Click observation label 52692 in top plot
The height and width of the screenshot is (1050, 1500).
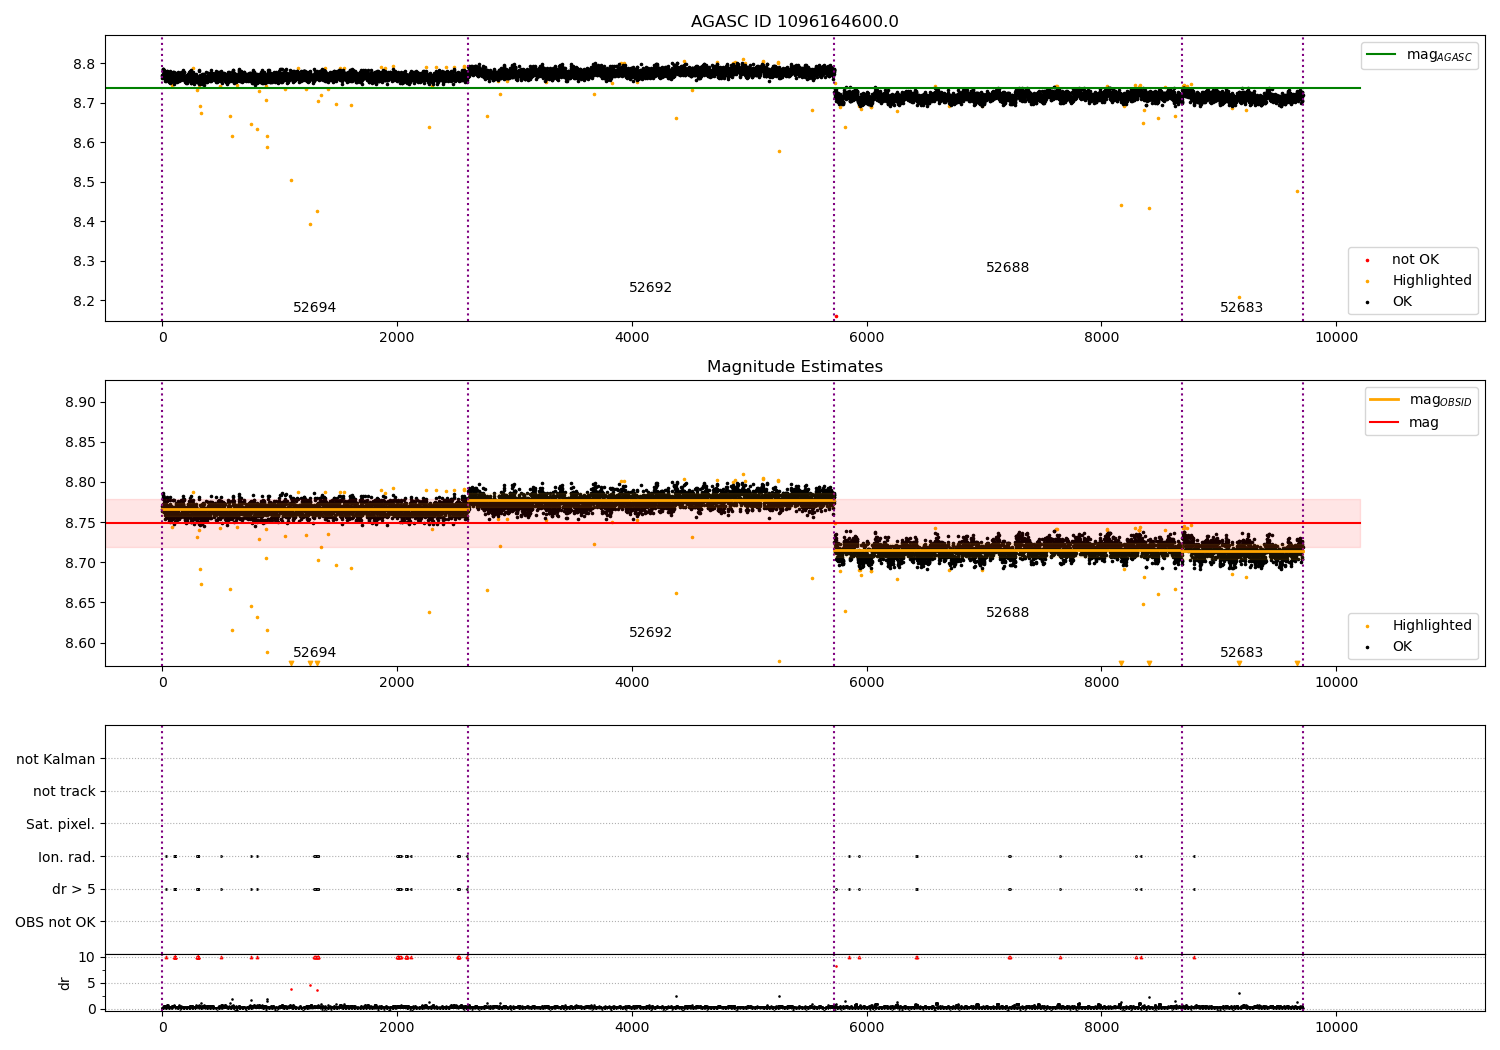650,288
